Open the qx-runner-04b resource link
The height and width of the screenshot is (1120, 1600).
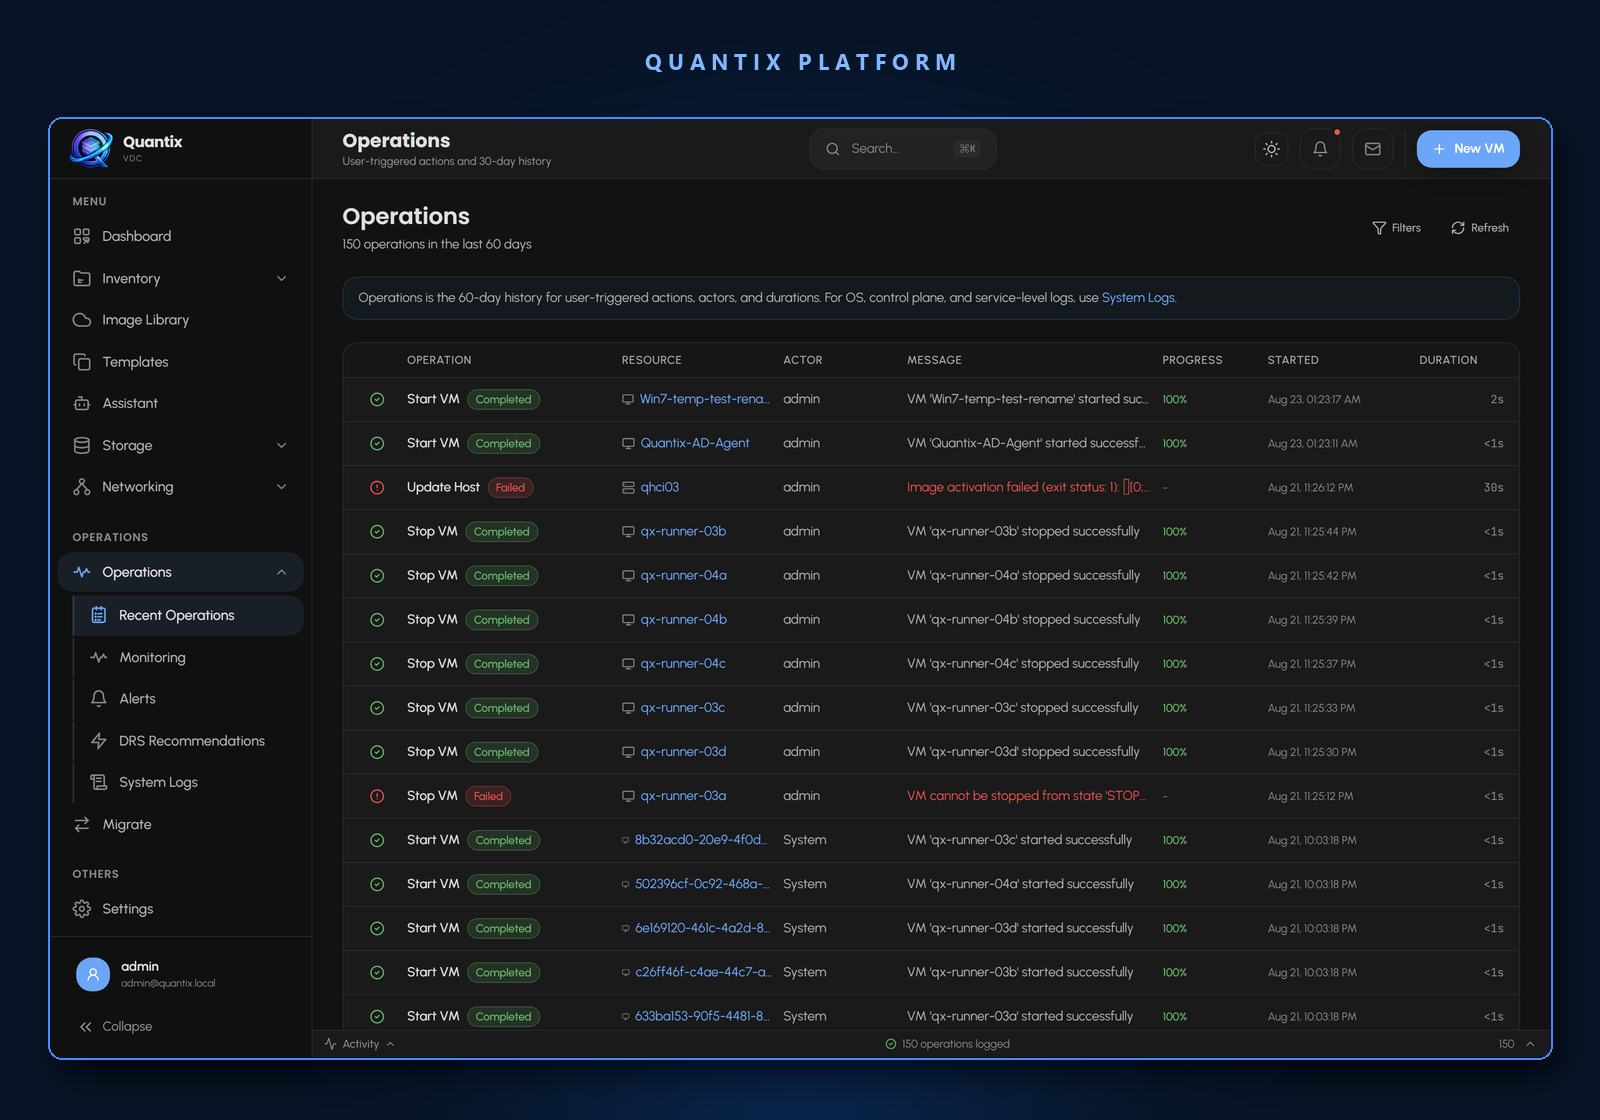(x=684, y=620)
